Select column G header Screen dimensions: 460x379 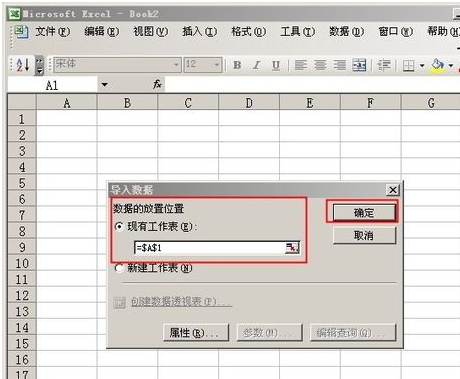[x=431, y=103]
